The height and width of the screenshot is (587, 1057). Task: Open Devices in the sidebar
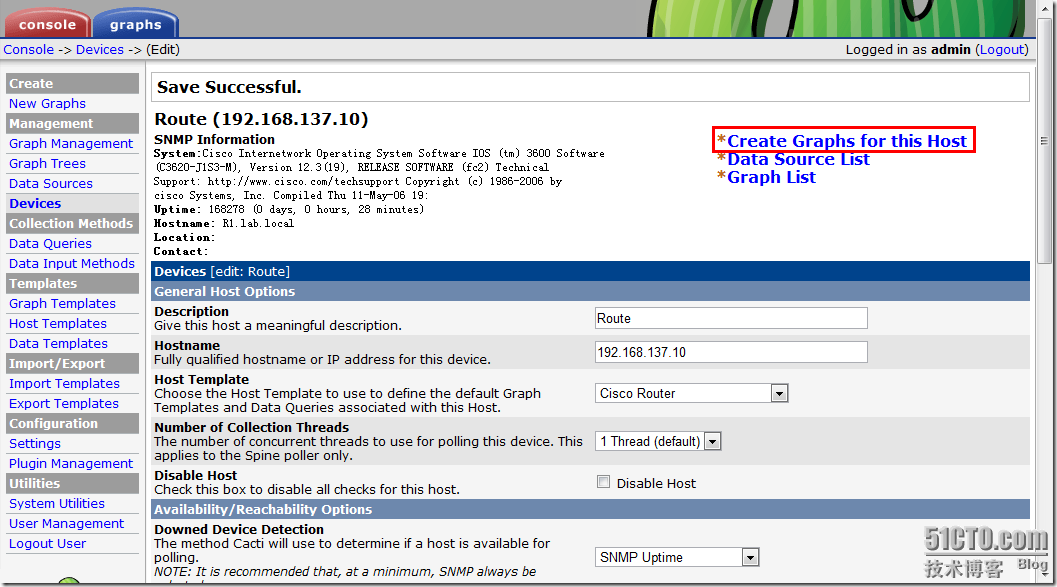pyautogui.click(x=35, y=204)
